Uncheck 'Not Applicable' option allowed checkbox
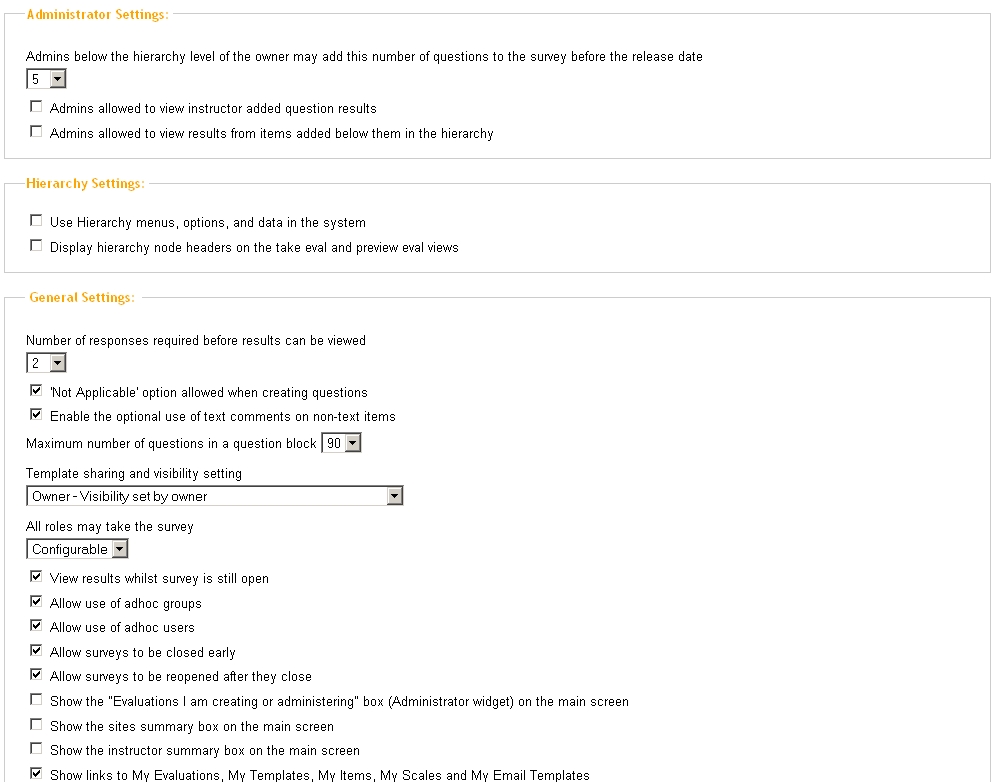 37,391
